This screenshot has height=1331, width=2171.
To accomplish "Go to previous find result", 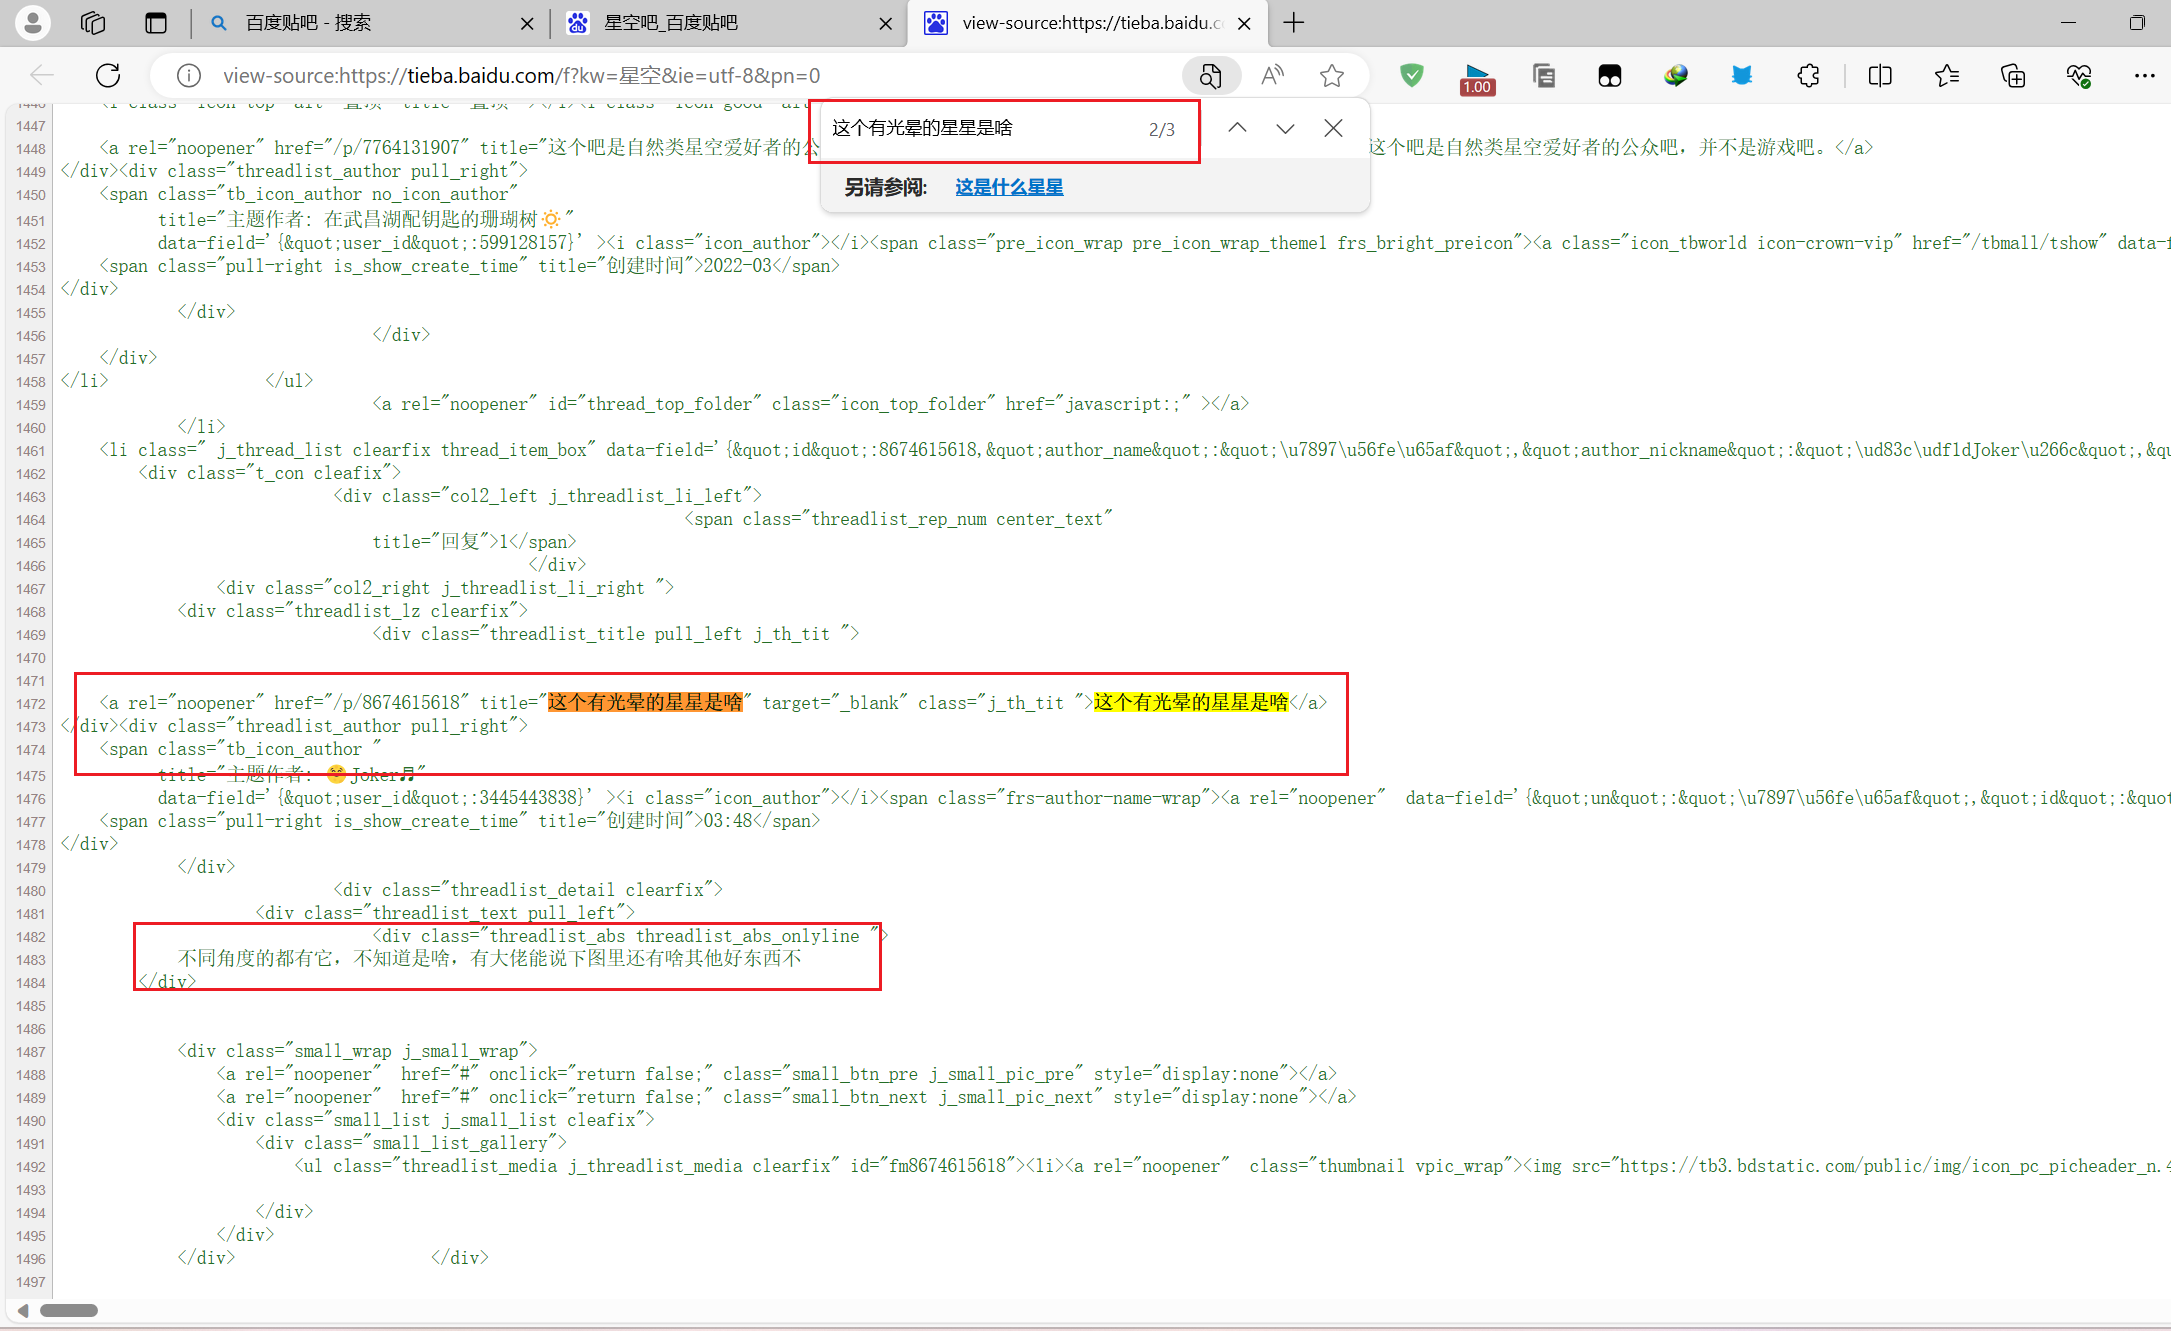I will coord(1237,128).
